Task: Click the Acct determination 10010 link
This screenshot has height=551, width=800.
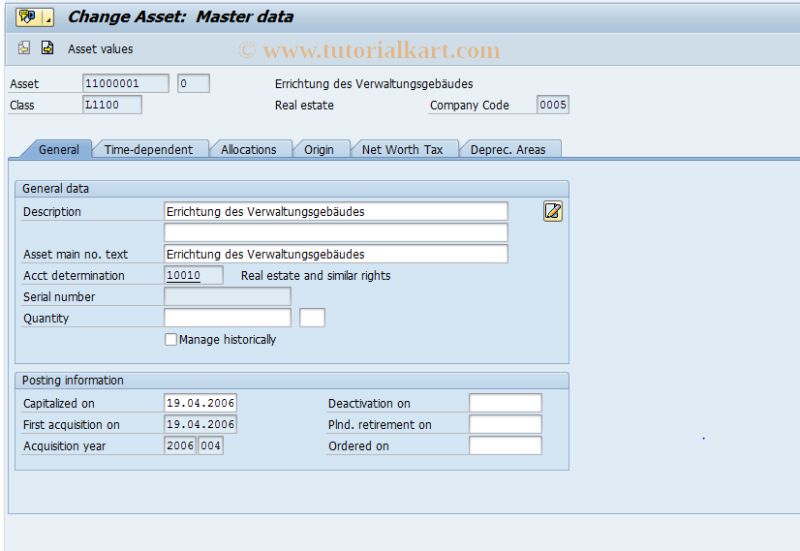Action: 183,276
